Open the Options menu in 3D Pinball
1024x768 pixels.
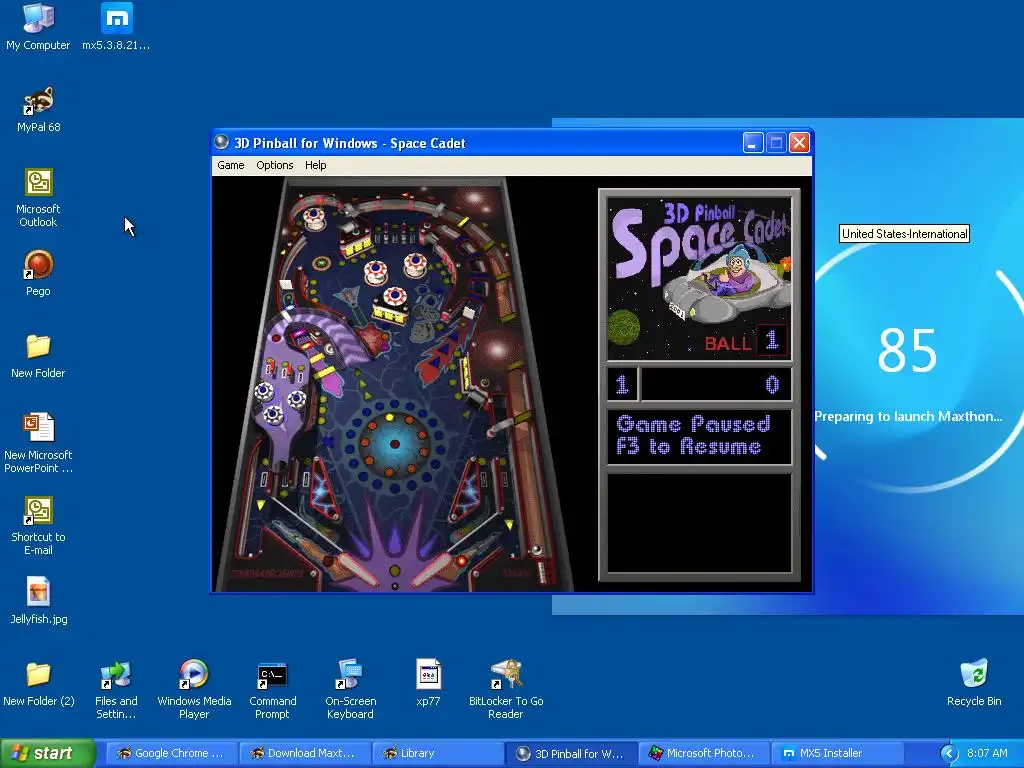274,165
